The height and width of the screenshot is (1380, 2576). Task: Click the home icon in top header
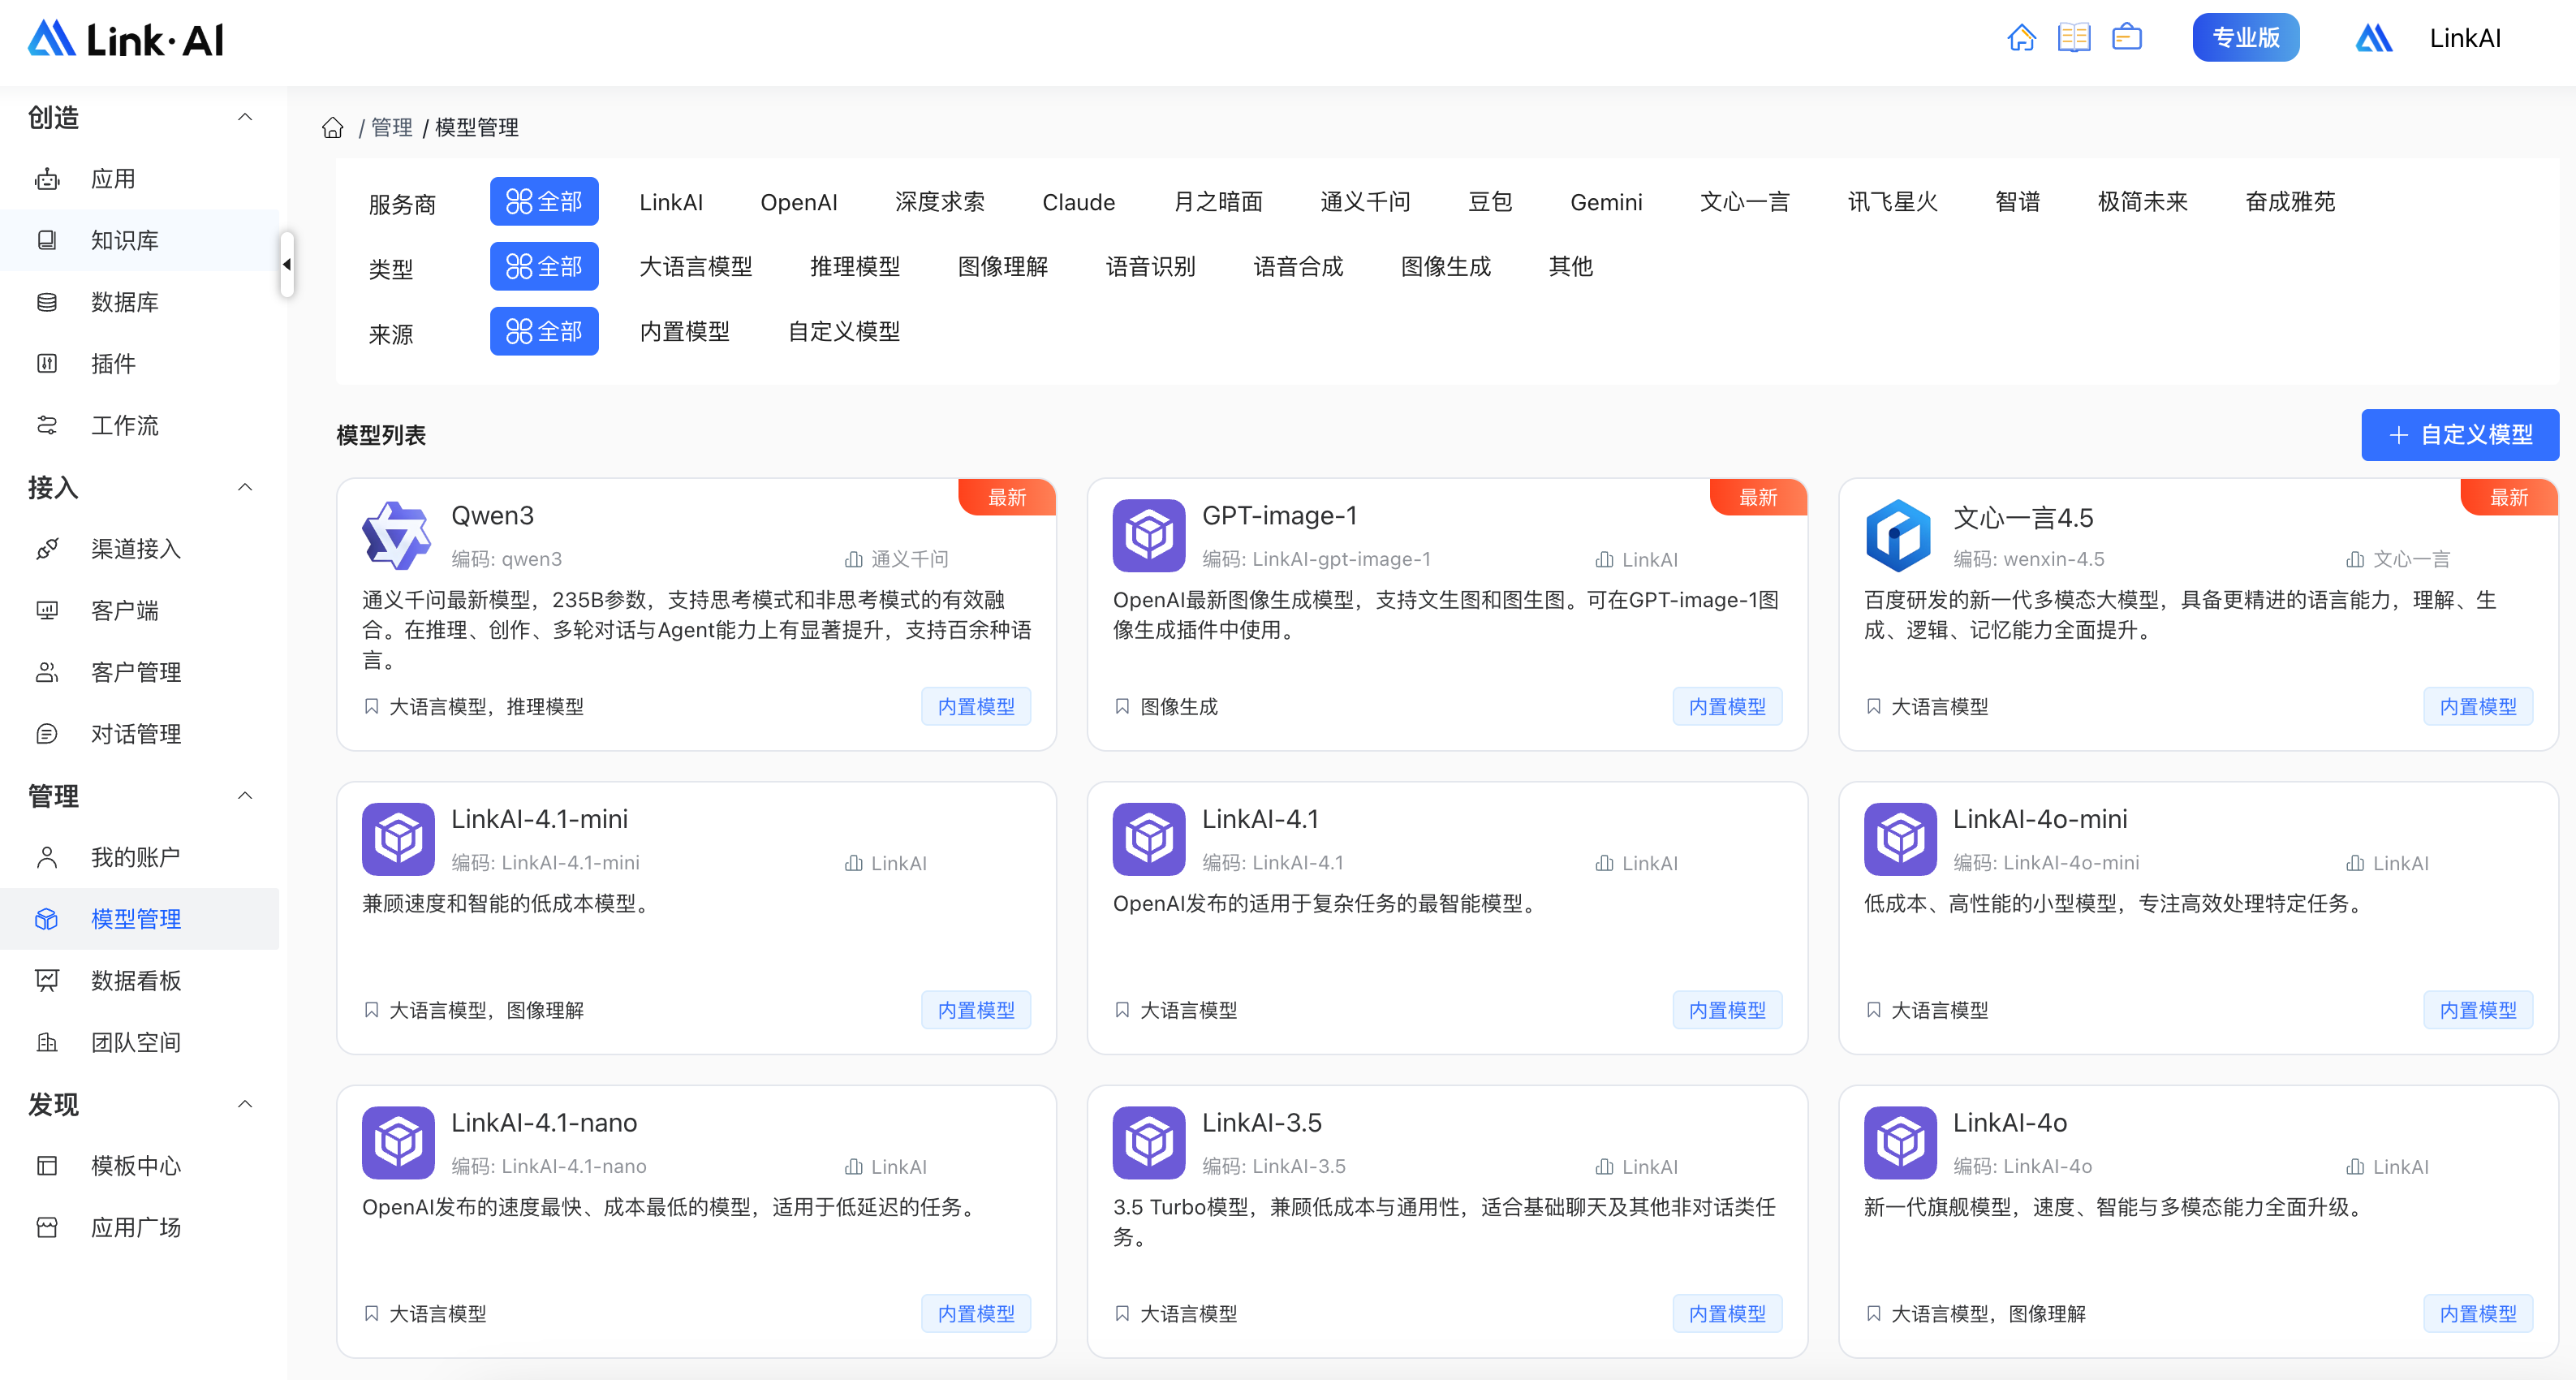point(2021,38)
